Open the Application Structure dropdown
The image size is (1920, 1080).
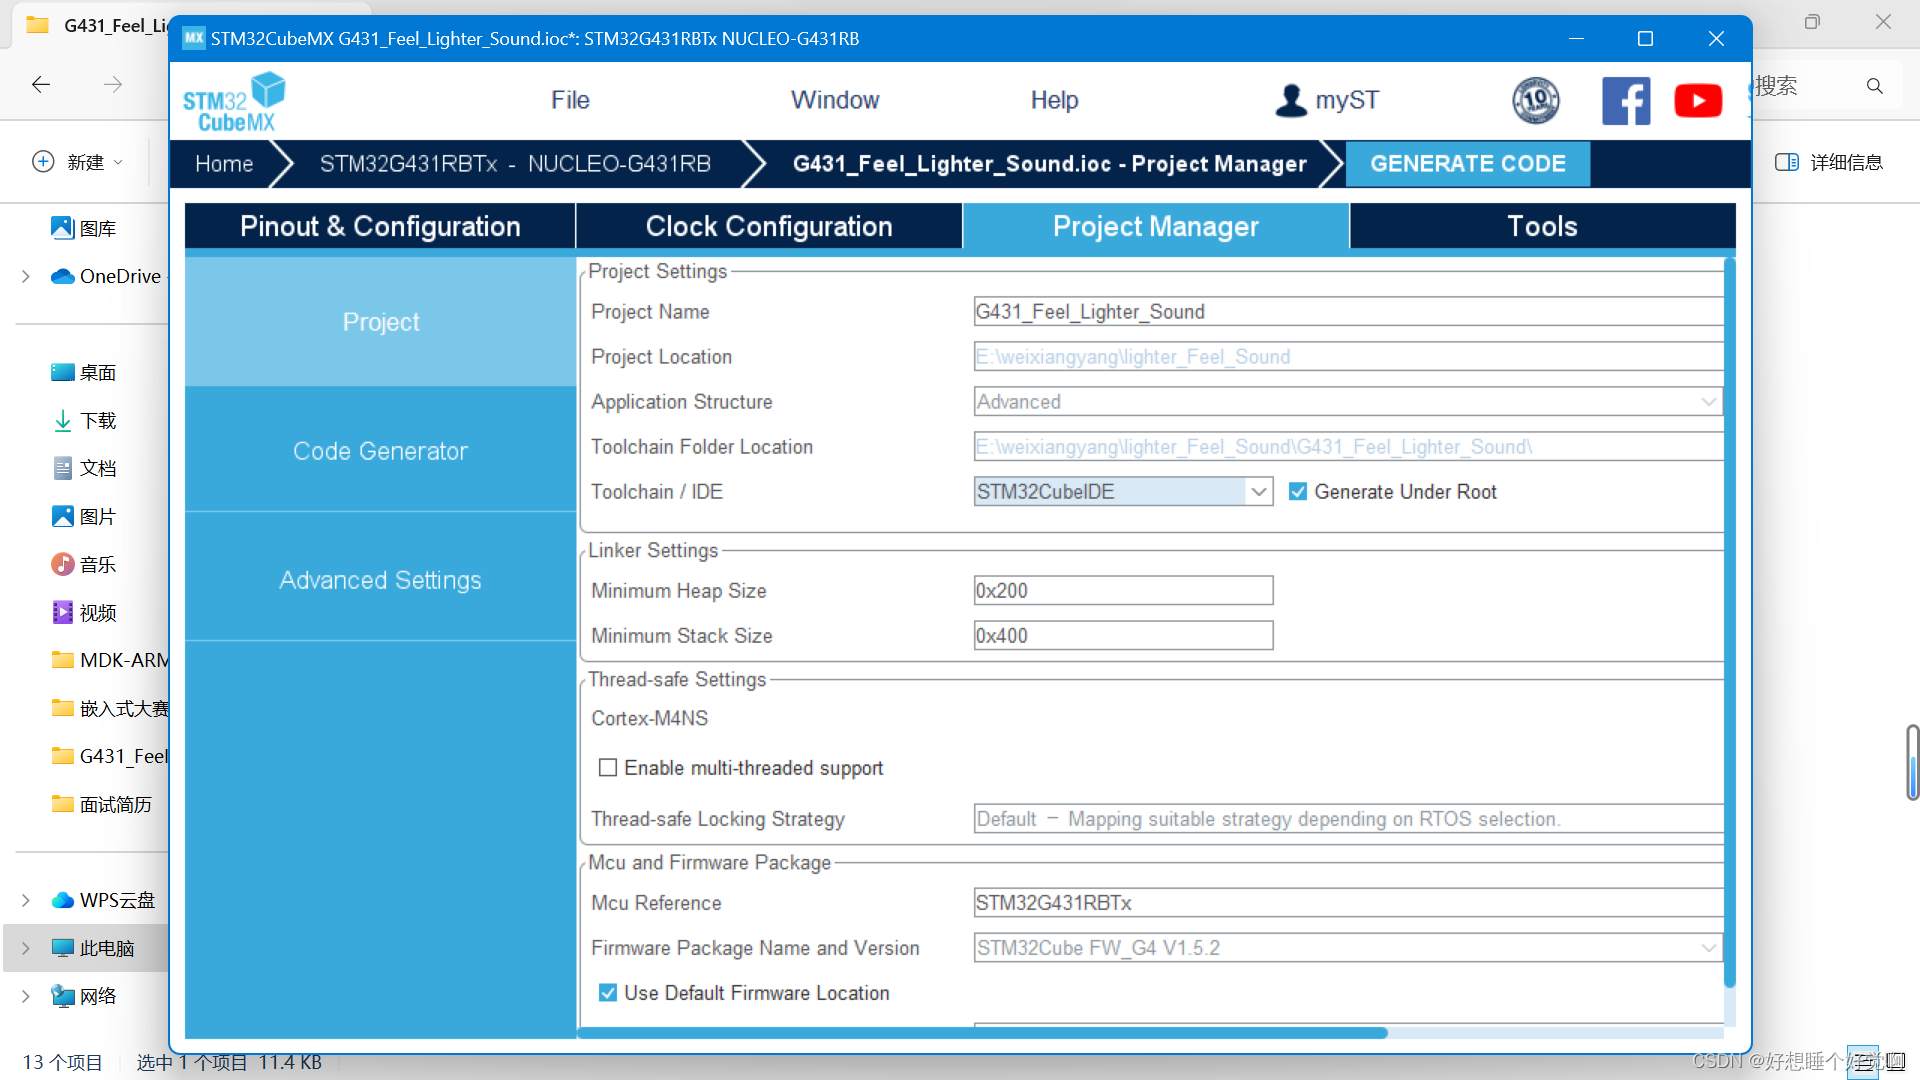[x=1348, y=401]
